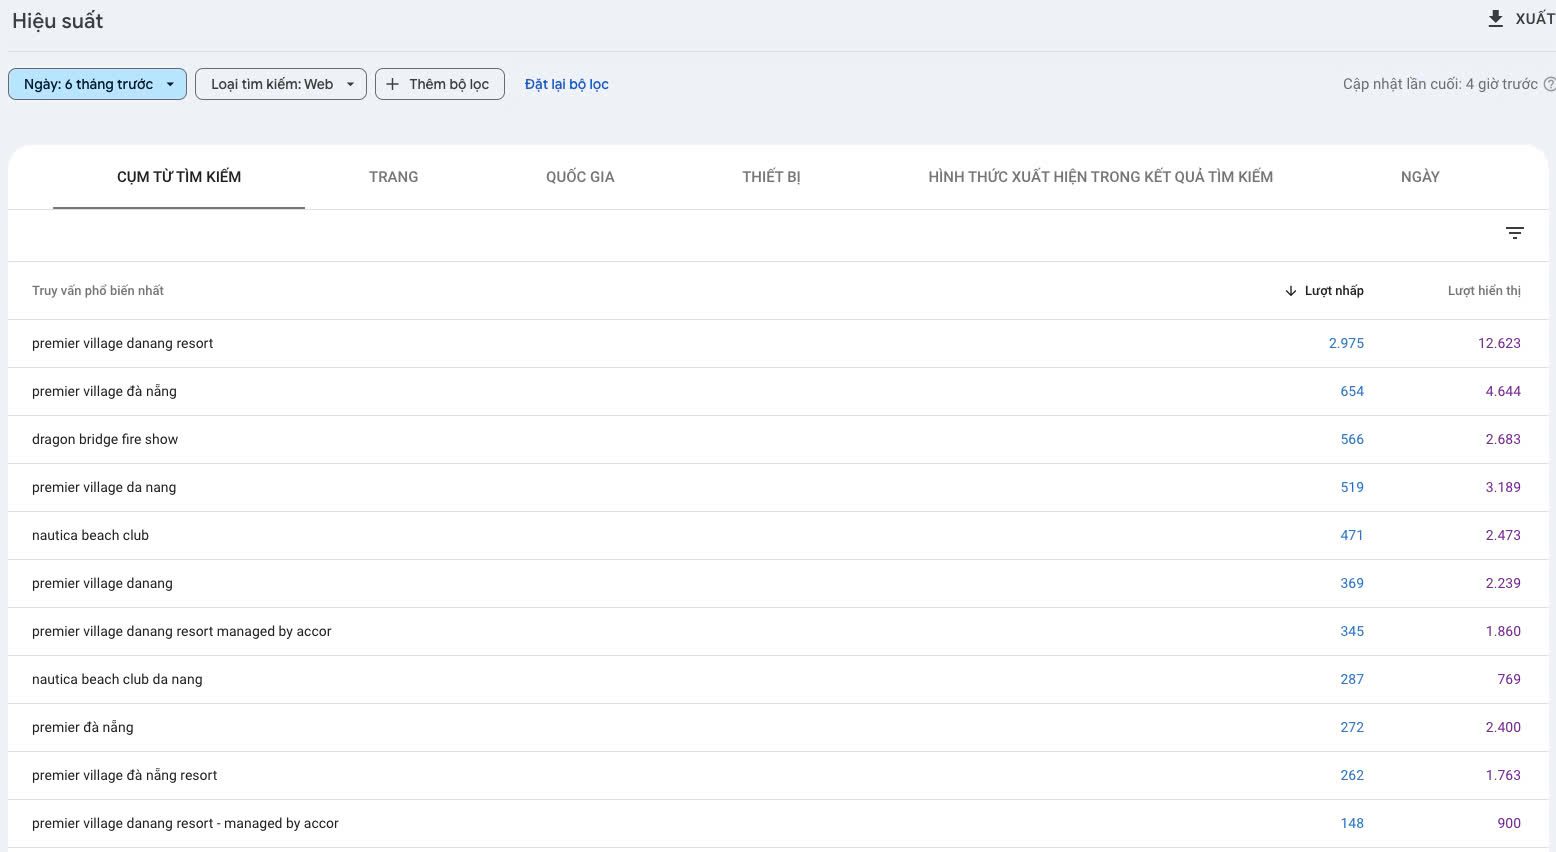Click the 4.644 impressions value
The height and width of the screenshot is (852, 1556).
1503,391
